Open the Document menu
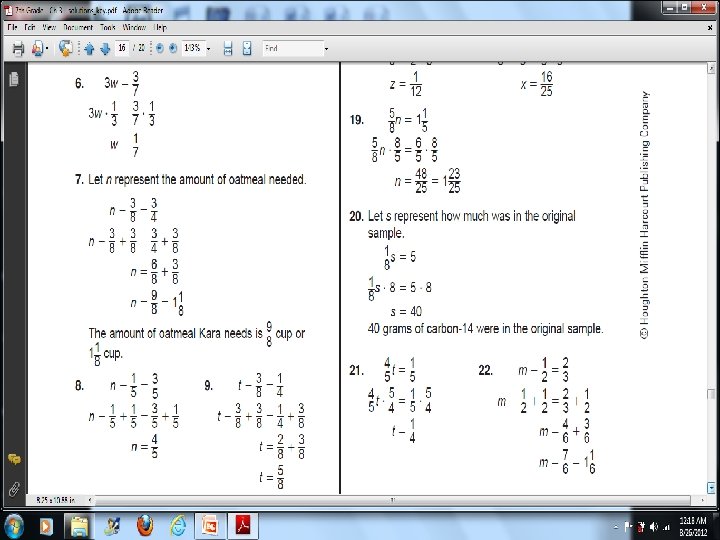This screenshot has width=720, height=540. click(x=78, y=28)
